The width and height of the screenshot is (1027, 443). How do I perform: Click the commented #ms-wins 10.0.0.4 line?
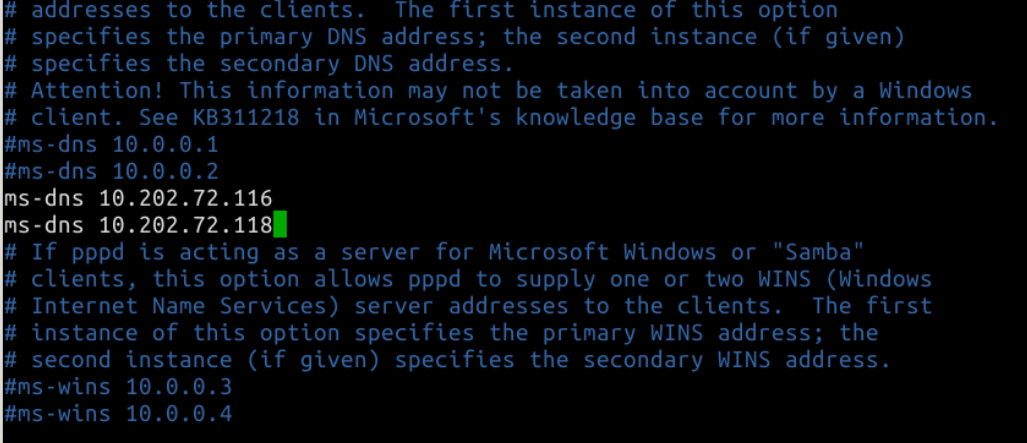point(118,414)
